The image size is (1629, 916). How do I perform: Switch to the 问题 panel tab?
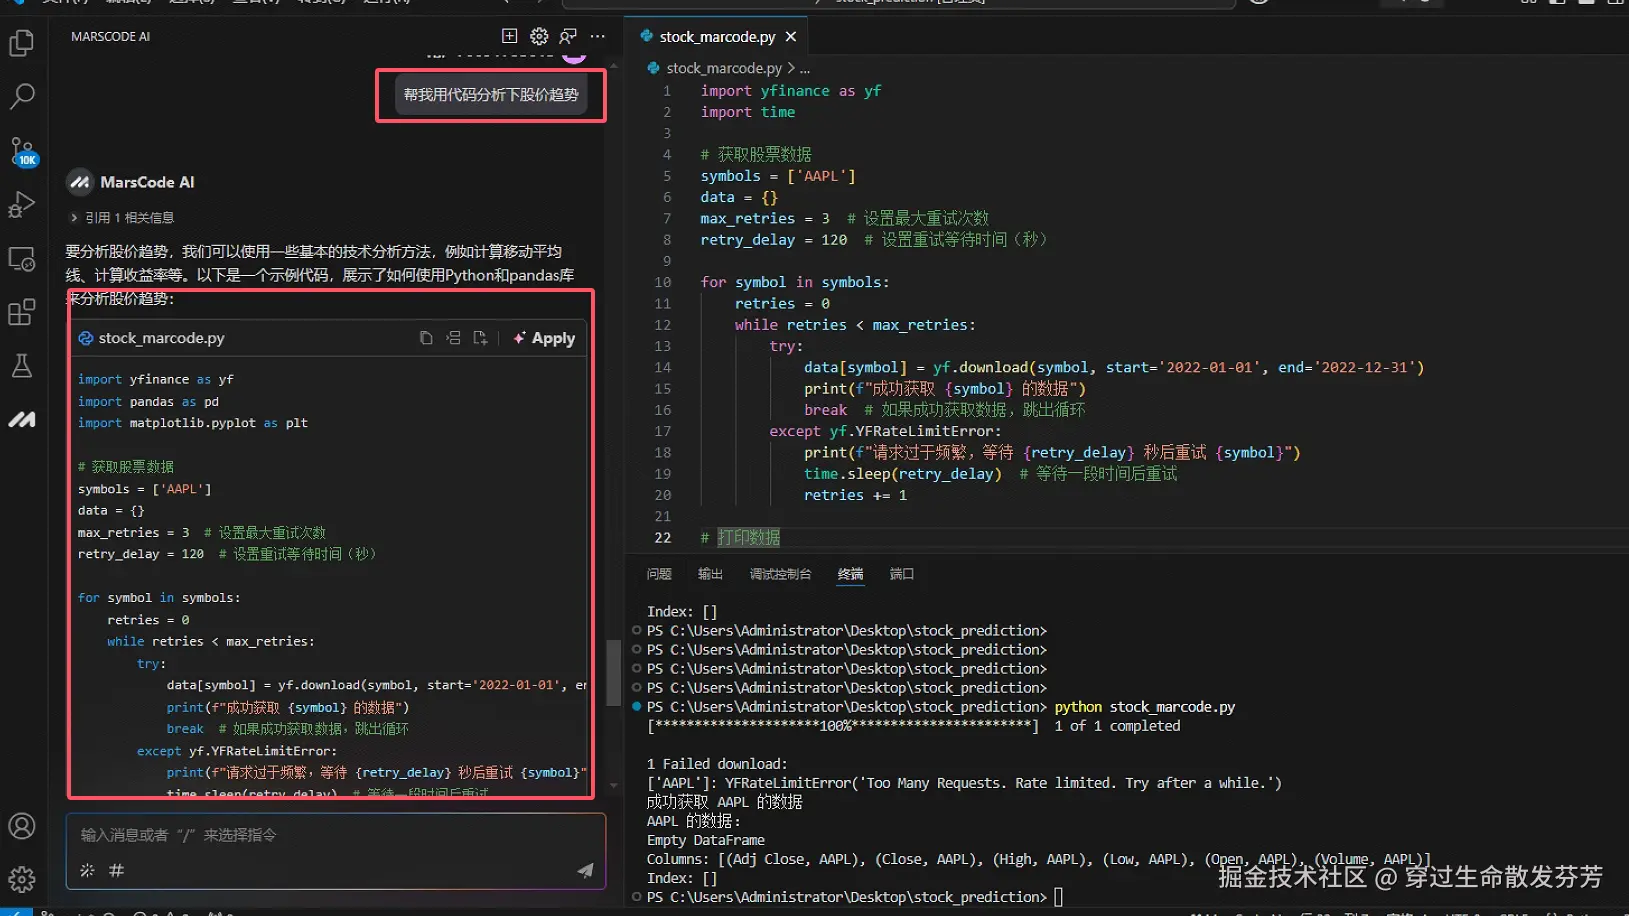point(659,574)
